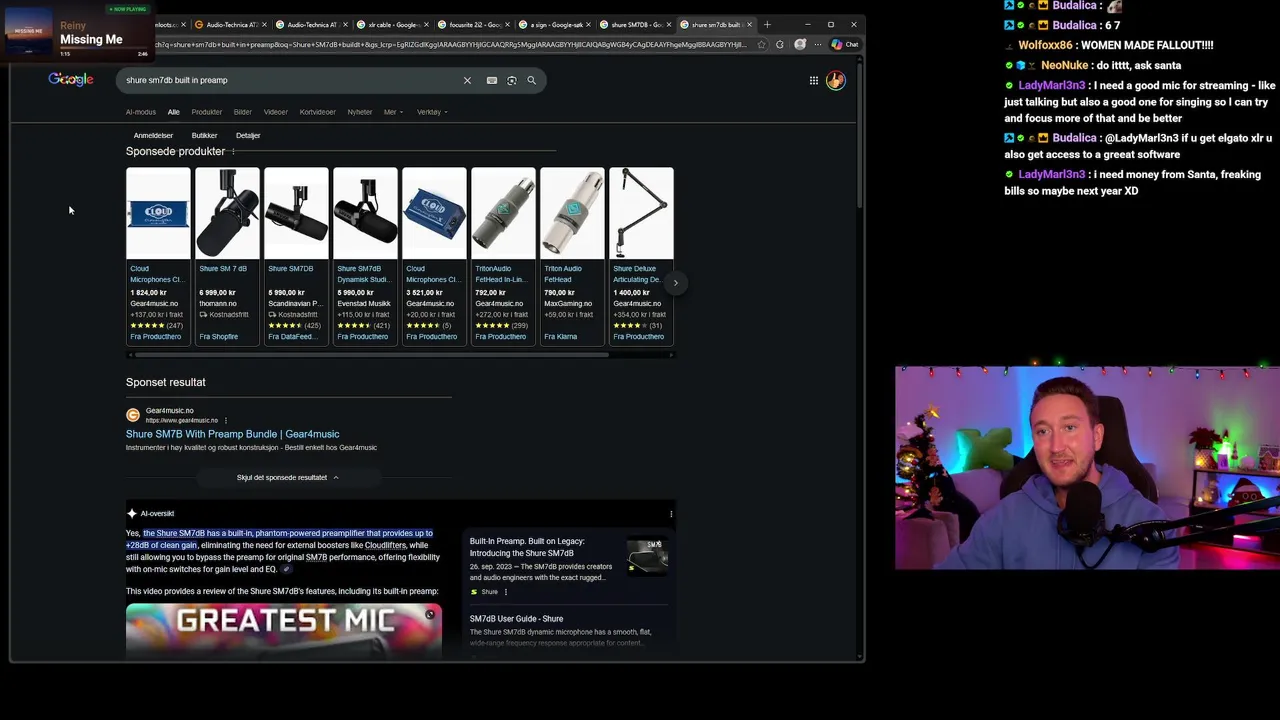This screenshot has height=720, width=1280.
Task: Open 'Built-In Preamp. Built on Legacy' article
Action: click(527, 547)
